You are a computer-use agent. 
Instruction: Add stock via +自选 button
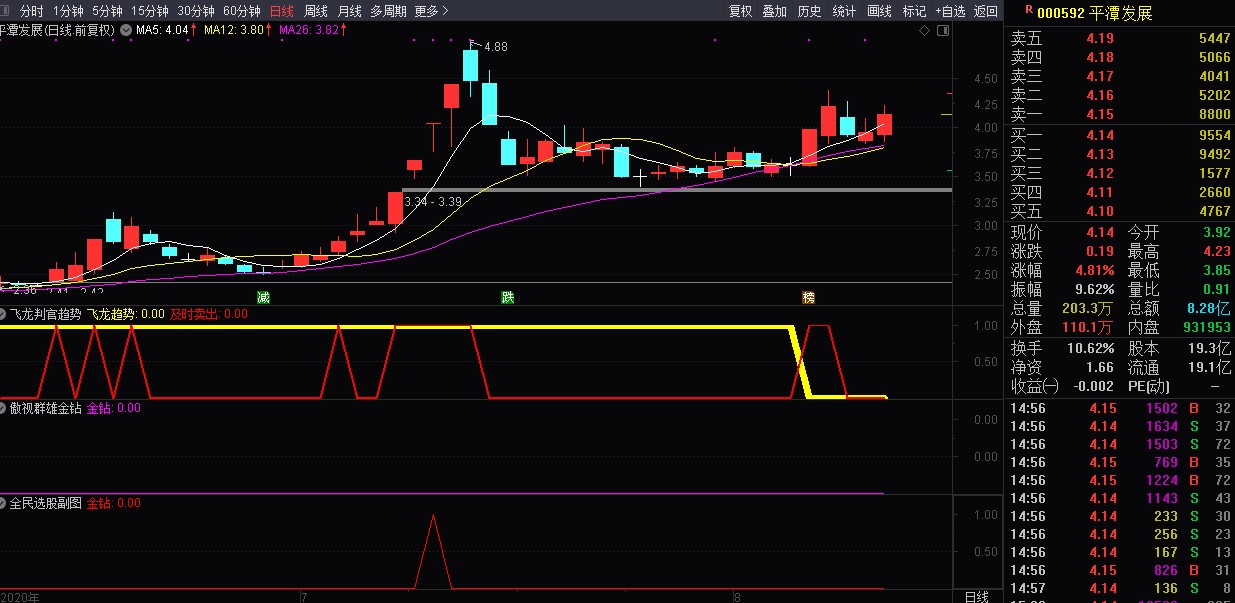tap(948, 11)
